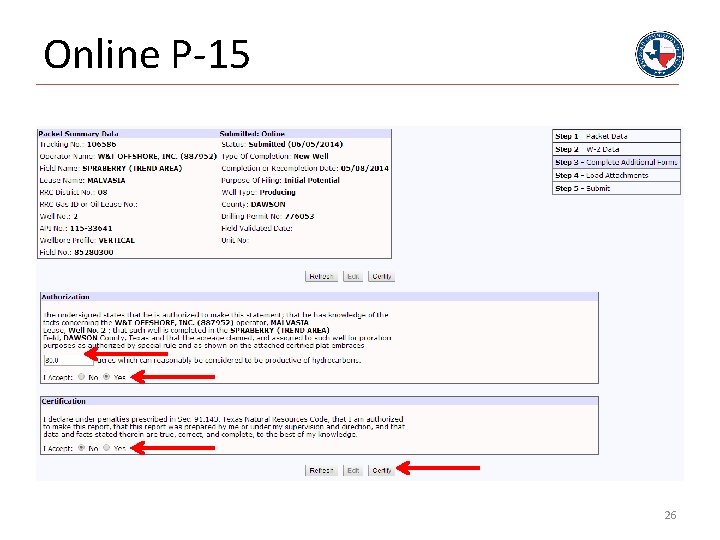The height and width of the screenshot is (540, 720).
Task: Click the Online P-15 slide title
Action: [x=146, y=54]
